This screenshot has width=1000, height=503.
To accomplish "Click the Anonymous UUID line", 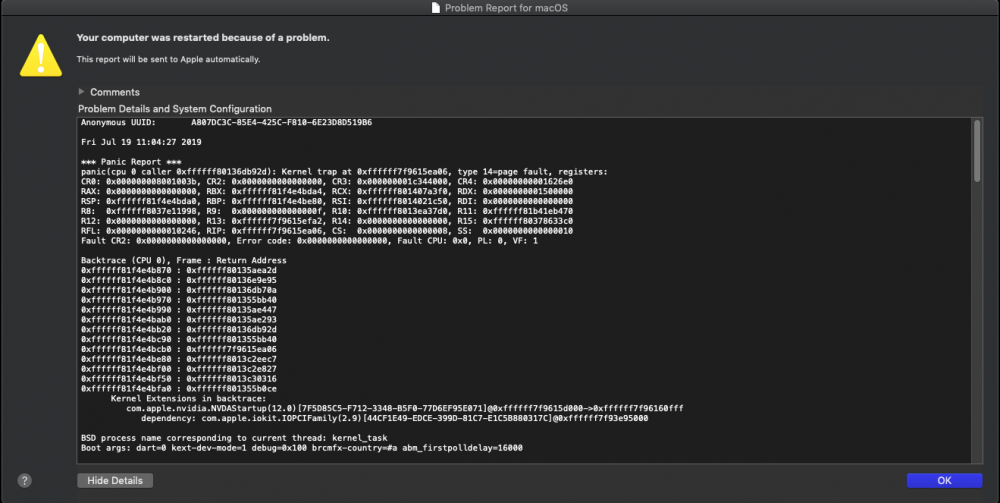I will tap(226, 122).
